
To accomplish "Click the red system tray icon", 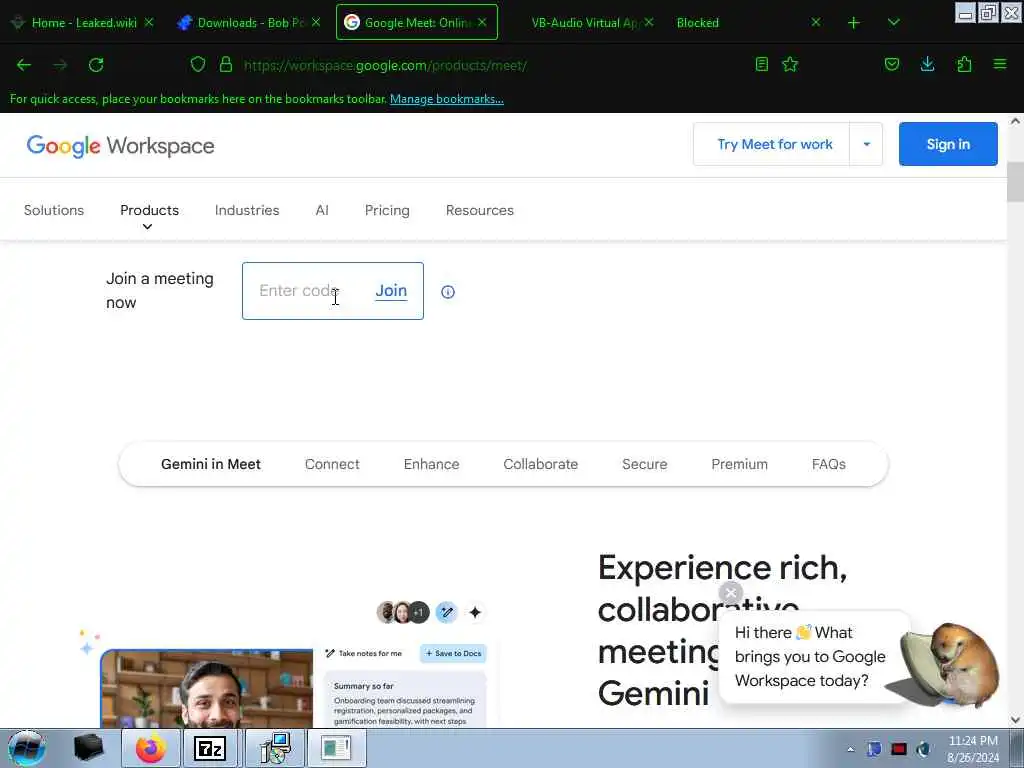I will pos(899,749).
